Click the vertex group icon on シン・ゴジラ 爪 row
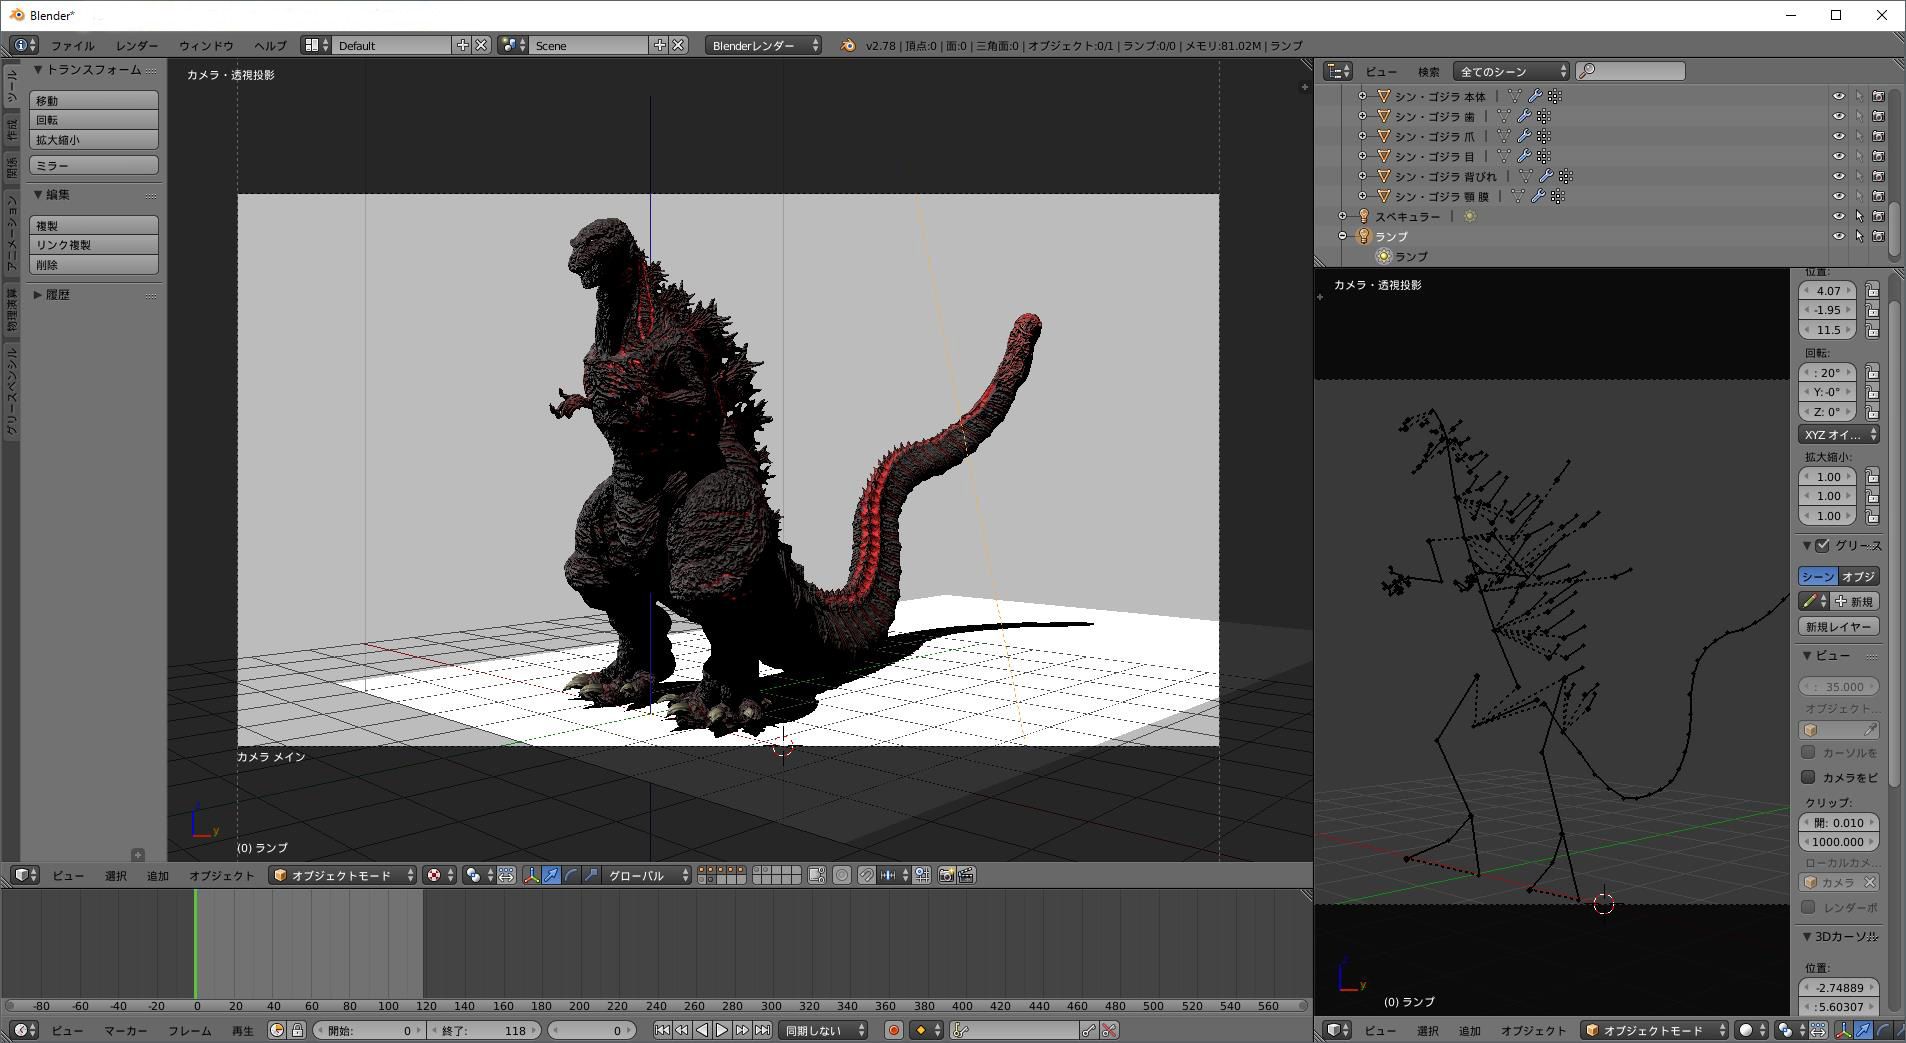Viewport: 1906px width, 1043px height. 1544,137
